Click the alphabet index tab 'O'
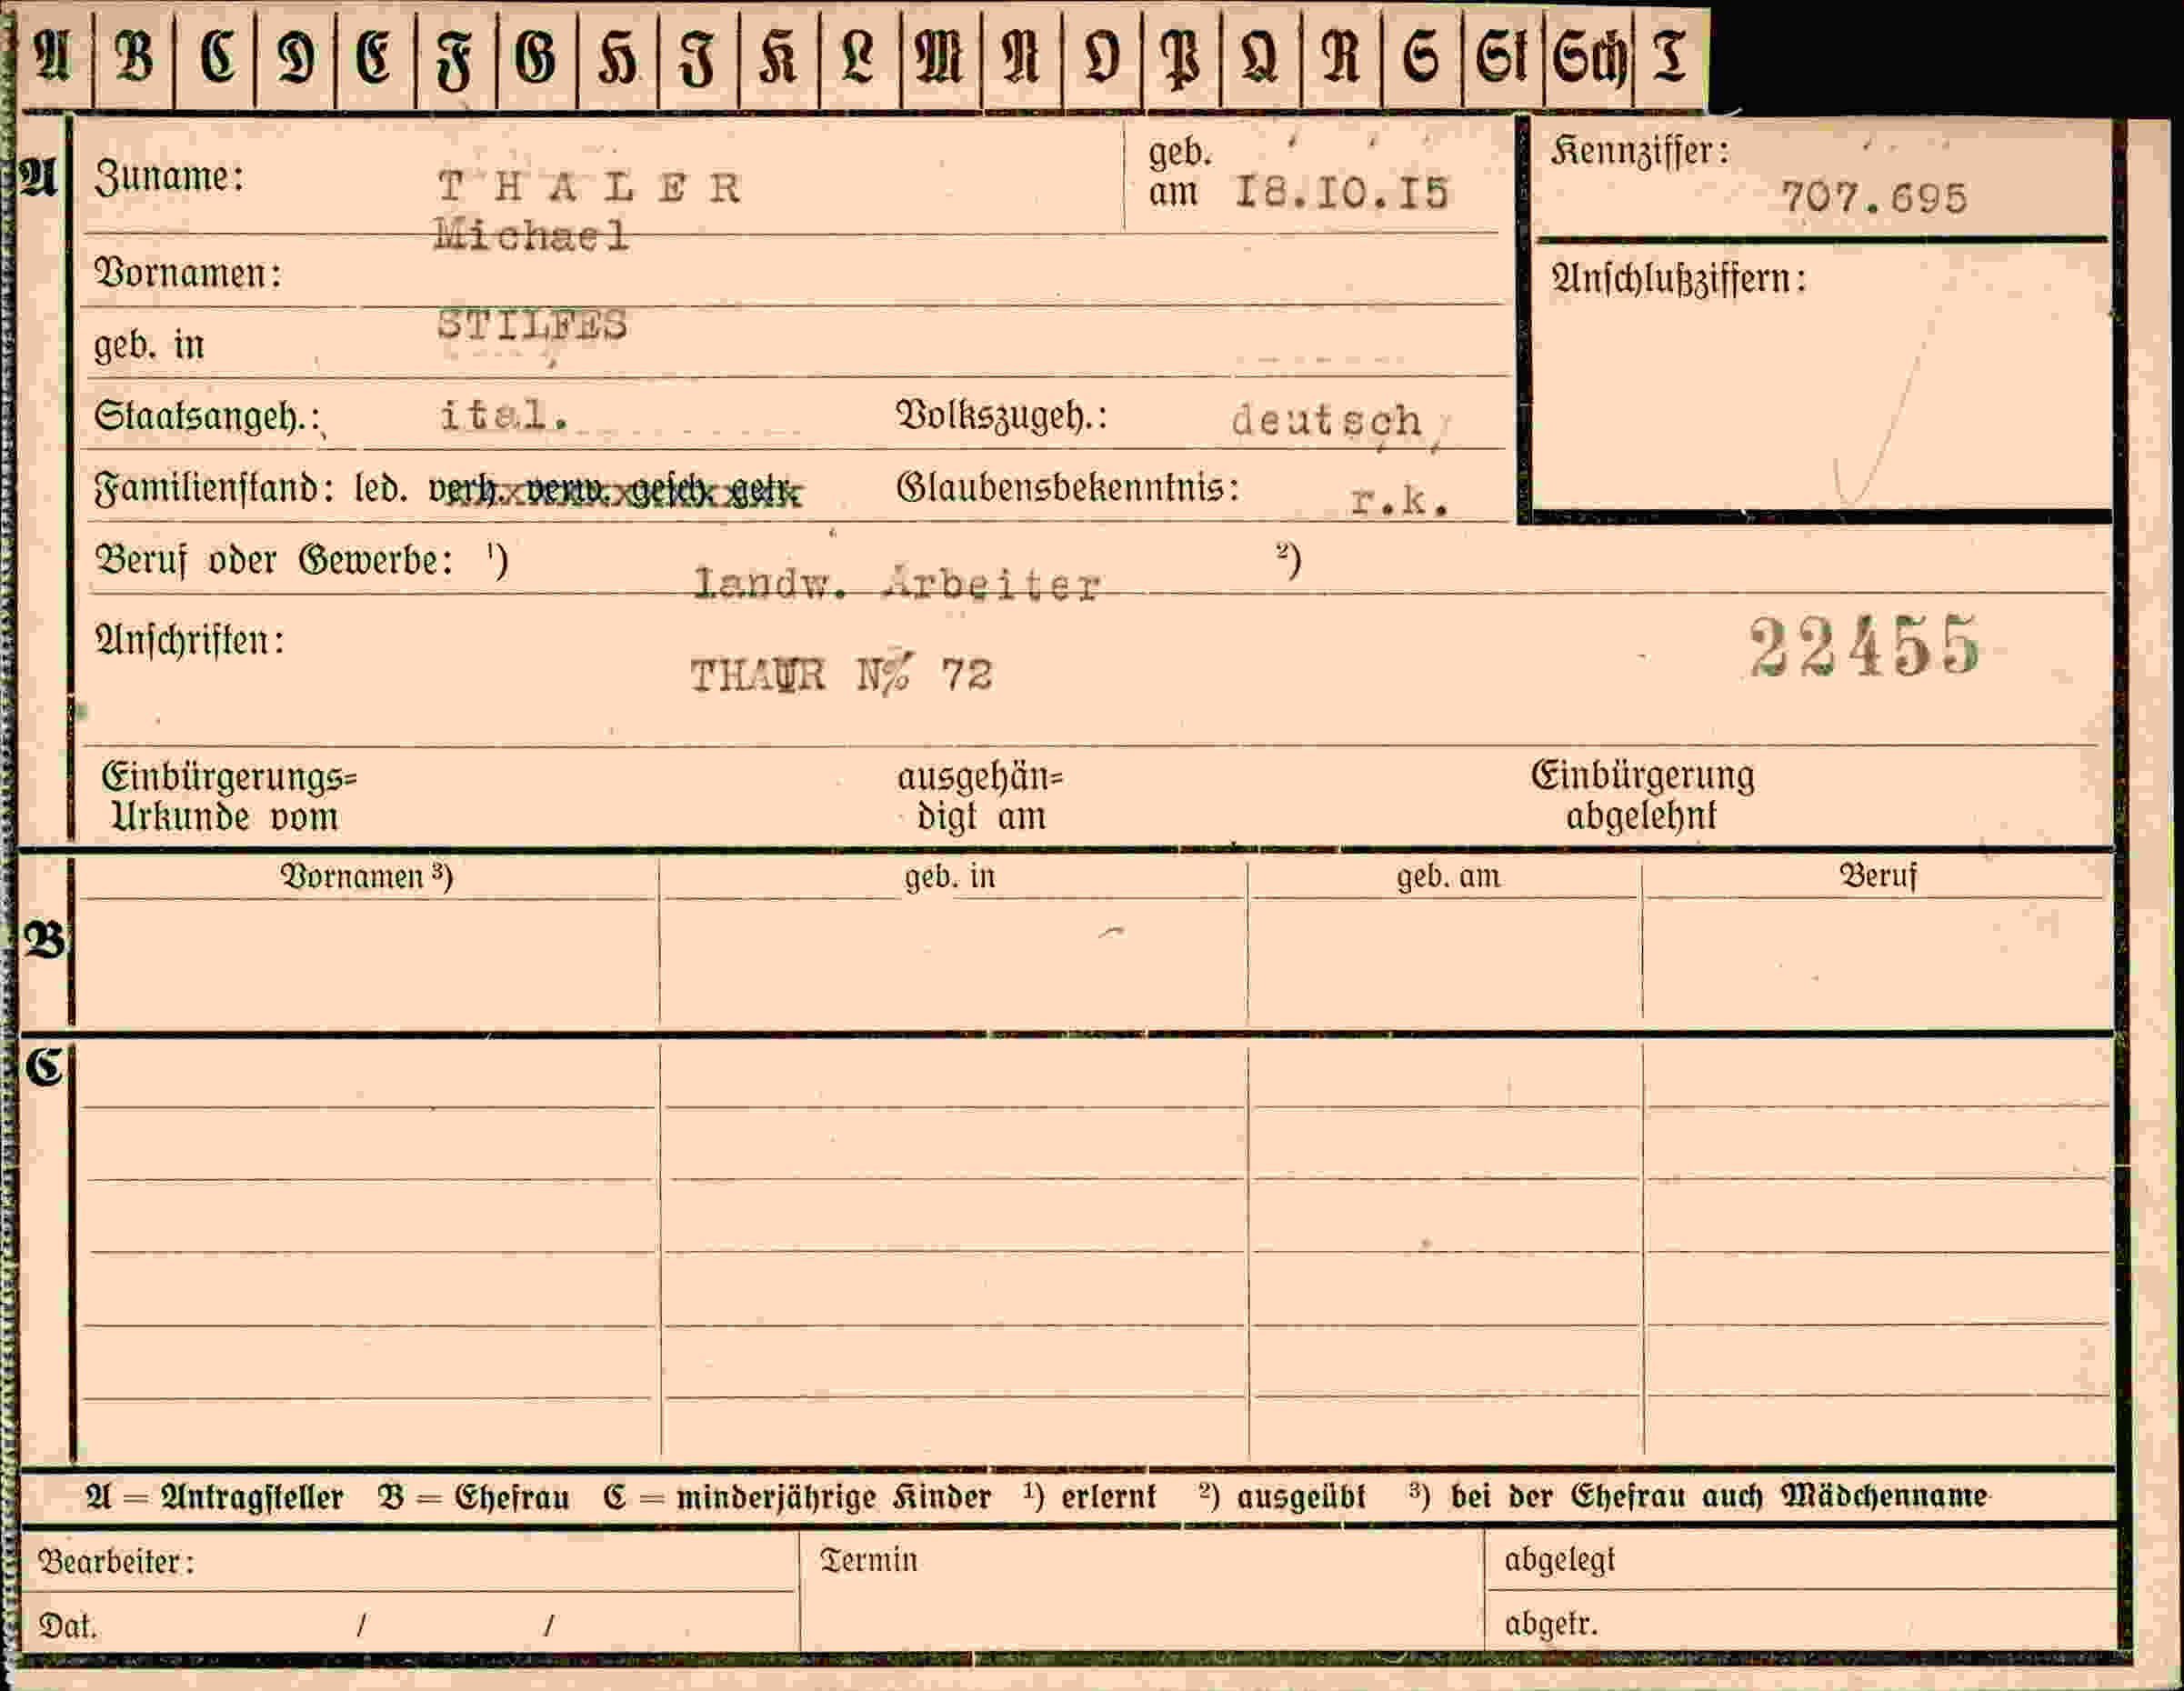The image size is (2184, 1691). click(x=1101, y=58)
